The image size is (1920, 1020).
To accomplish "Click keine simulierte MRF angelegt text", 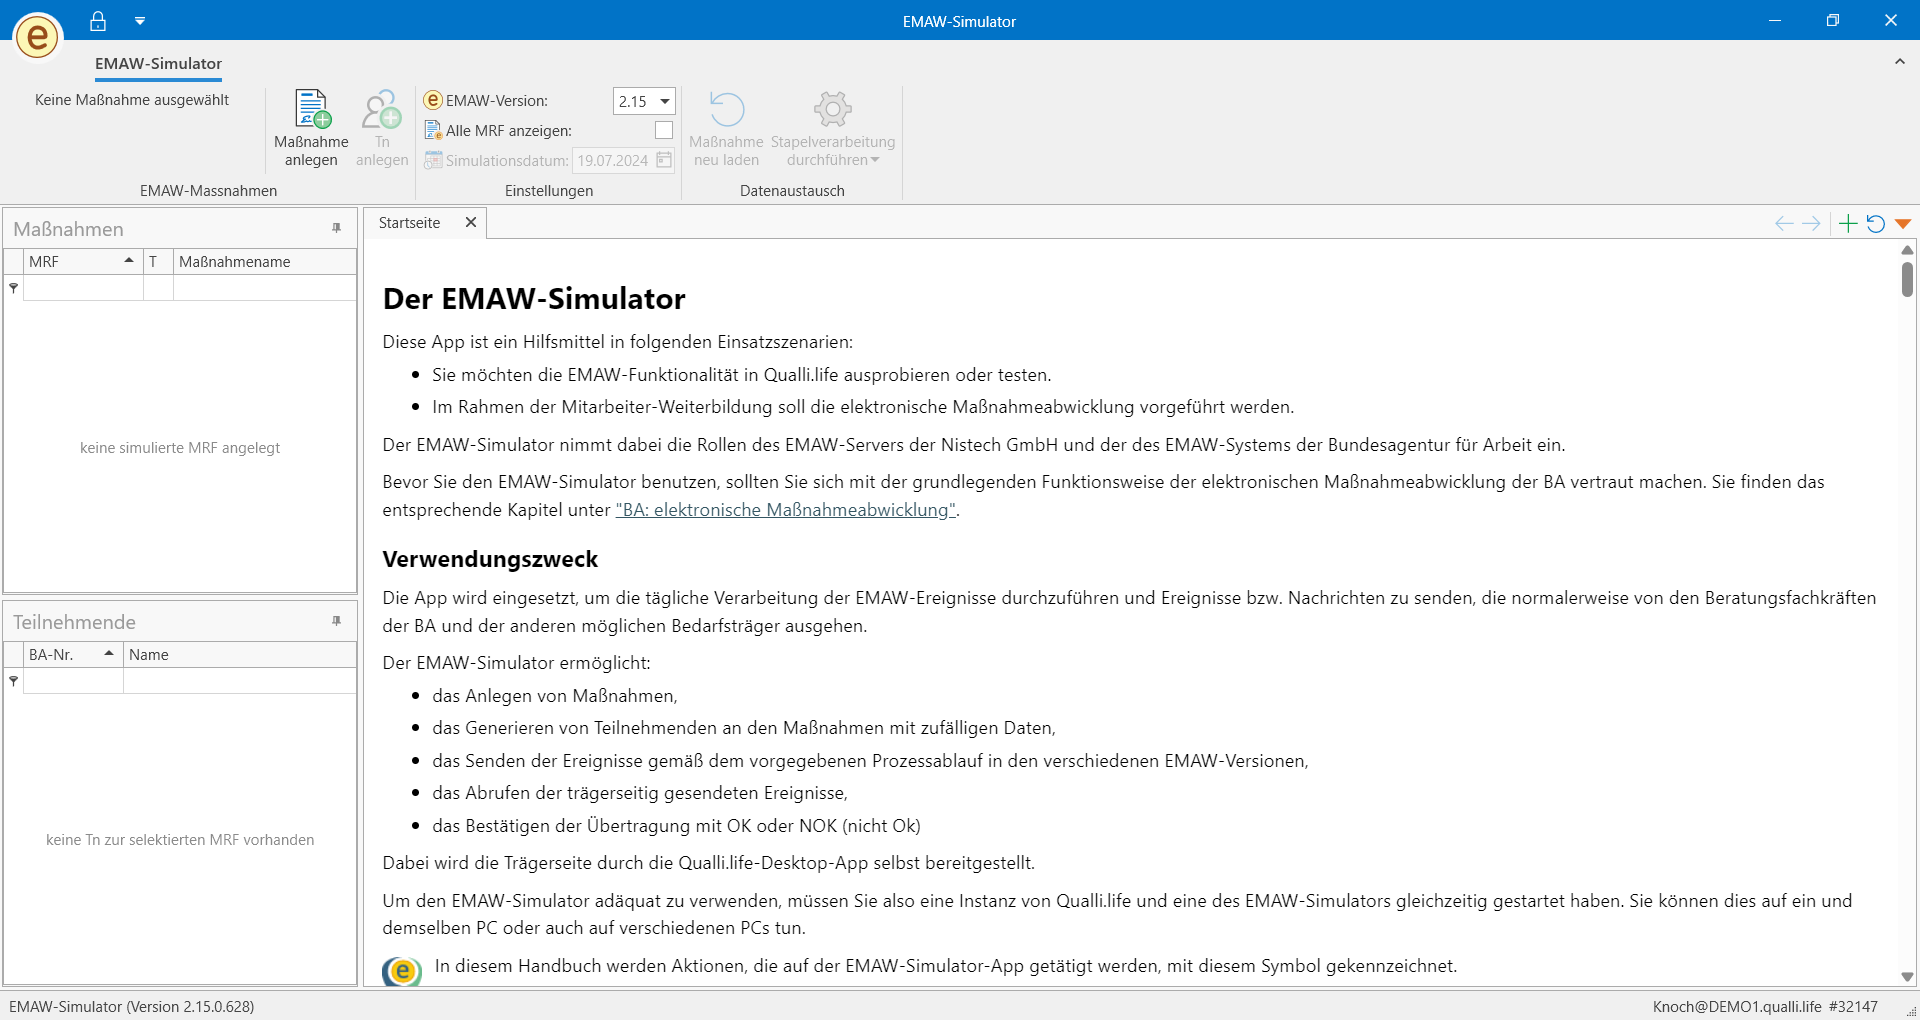I will pos(180,448).
